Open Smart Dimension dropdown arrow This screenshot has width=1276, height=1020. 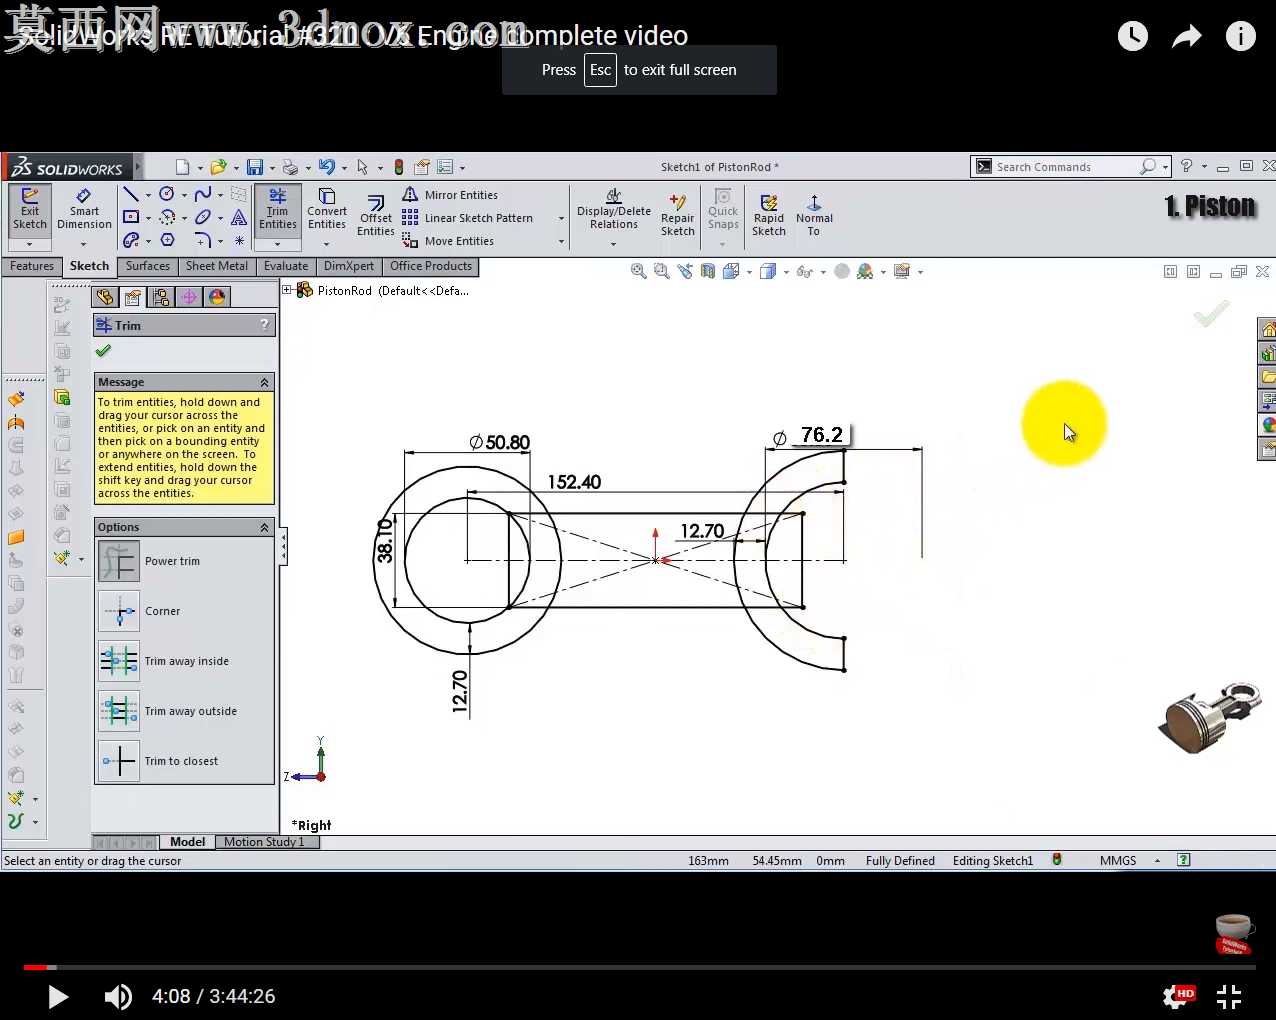click(x=84, y=244)
